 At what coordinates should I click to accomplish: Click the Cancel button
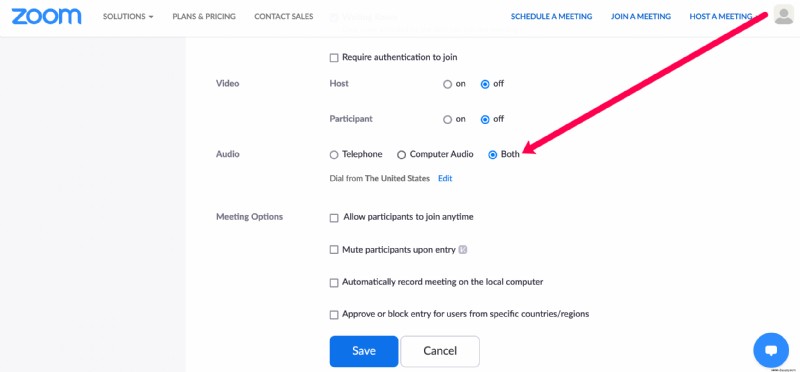click(x=440, y=351)
